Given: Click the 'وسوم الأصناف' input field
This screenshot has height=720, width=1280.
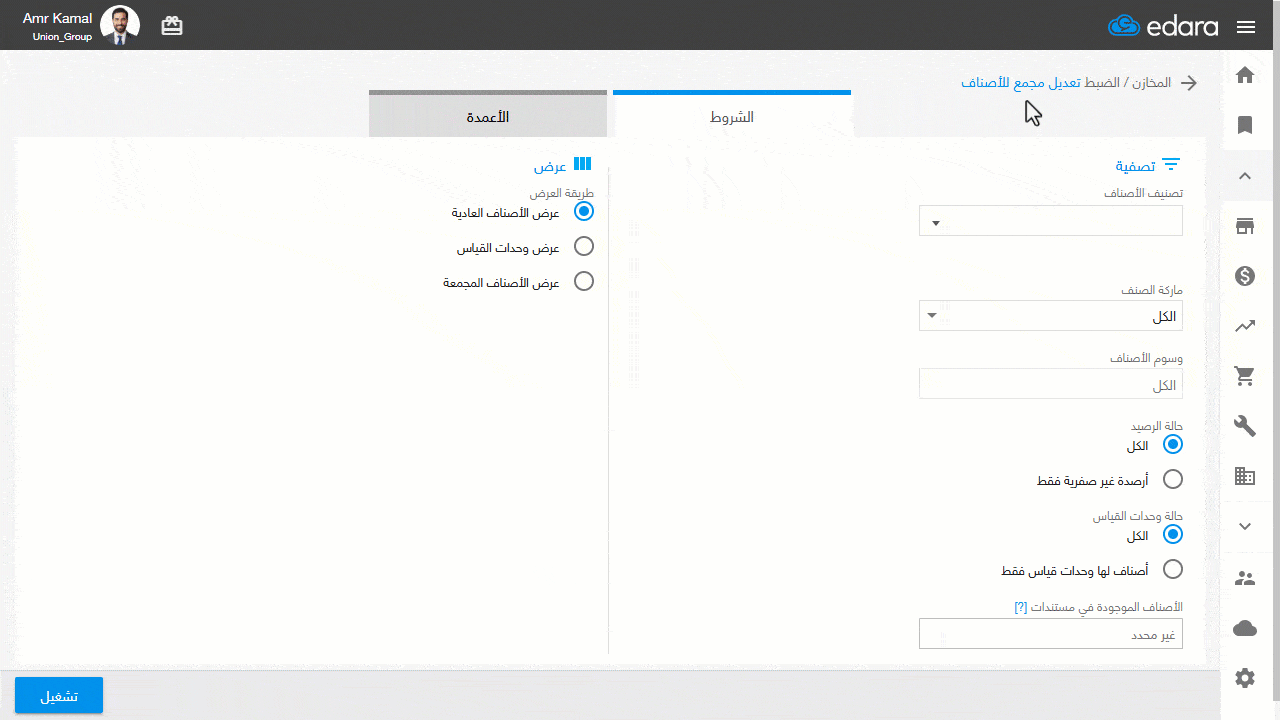Looking at the screenshot, I should click(1050, 384).
